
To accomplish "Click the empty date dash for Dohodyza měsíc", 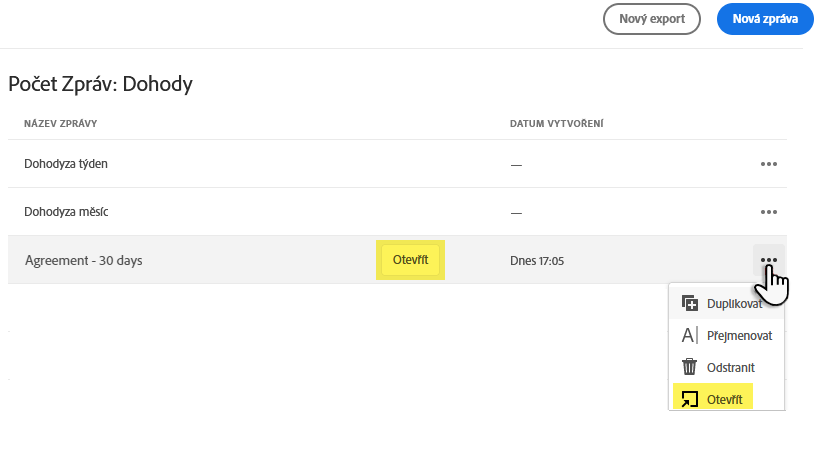I will [516, 213].
